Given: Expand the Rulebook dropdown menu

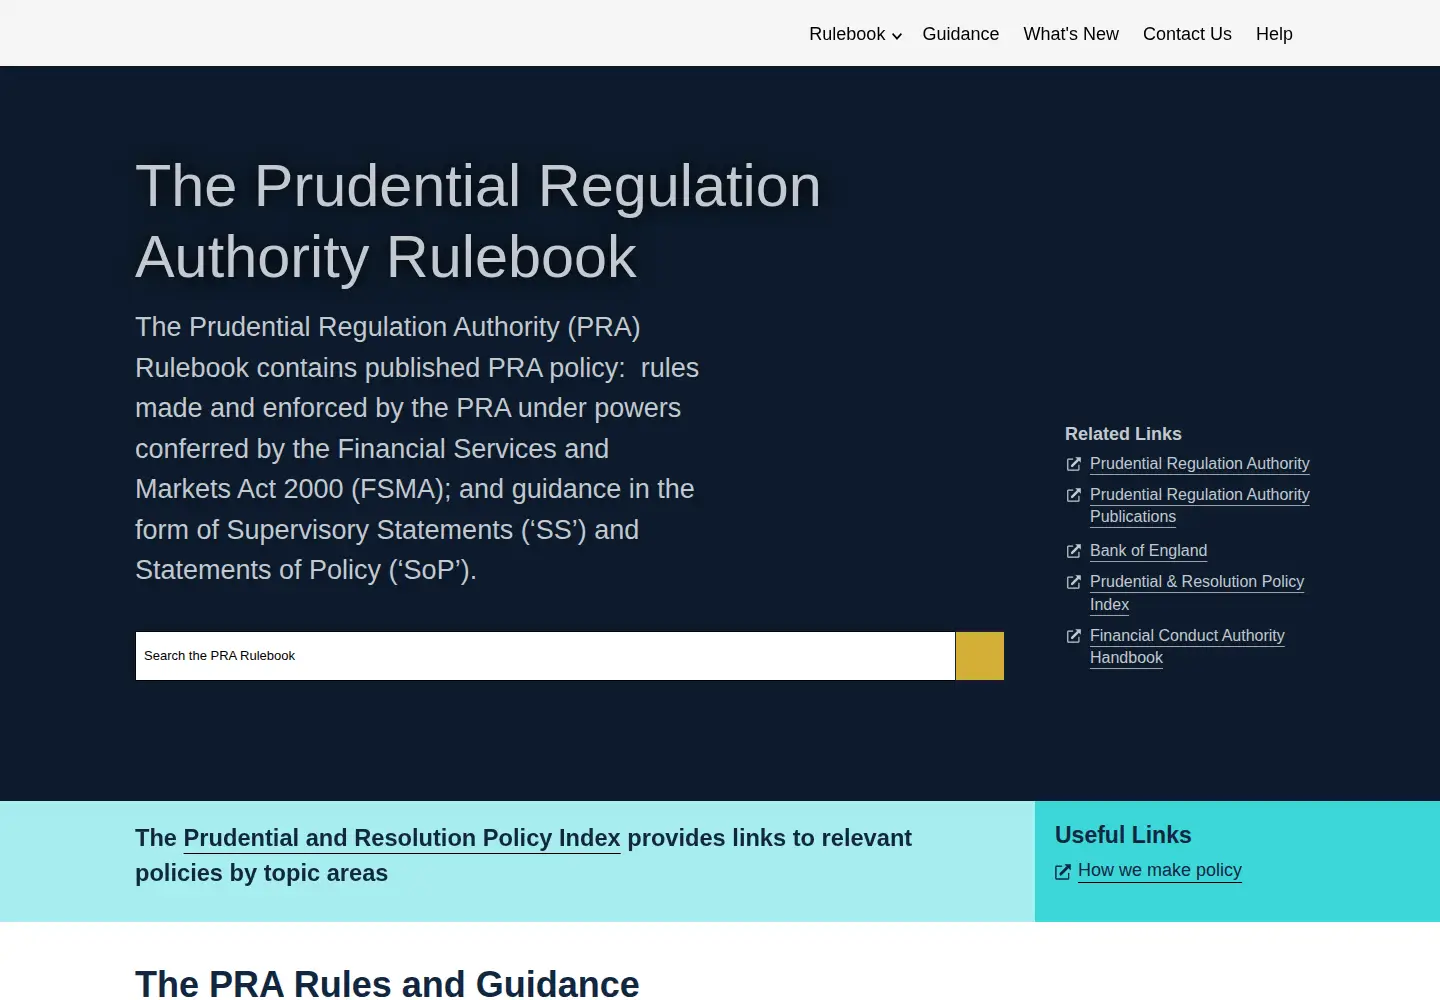Looking at the screenshot, I should click(x=855, y=34).
